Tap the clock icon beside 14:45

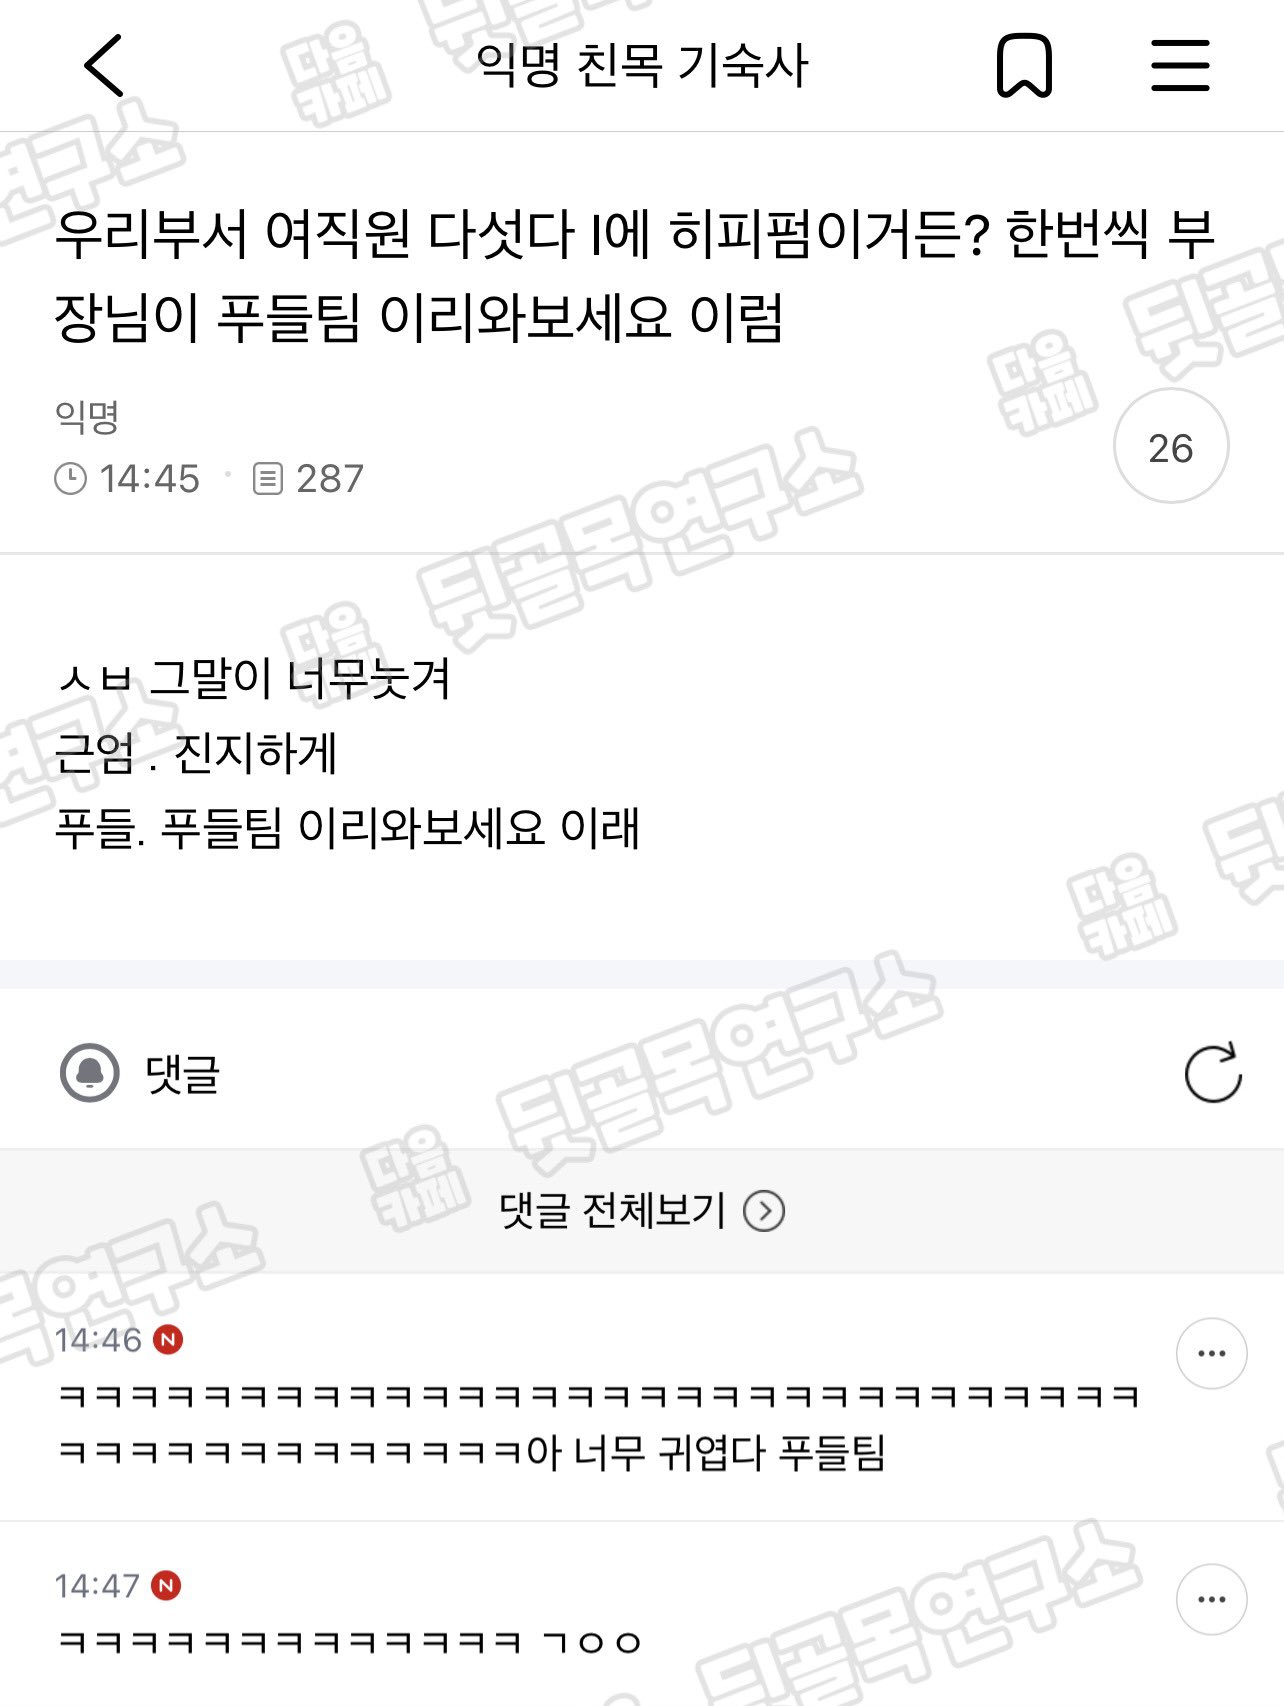tap(70, 478)
